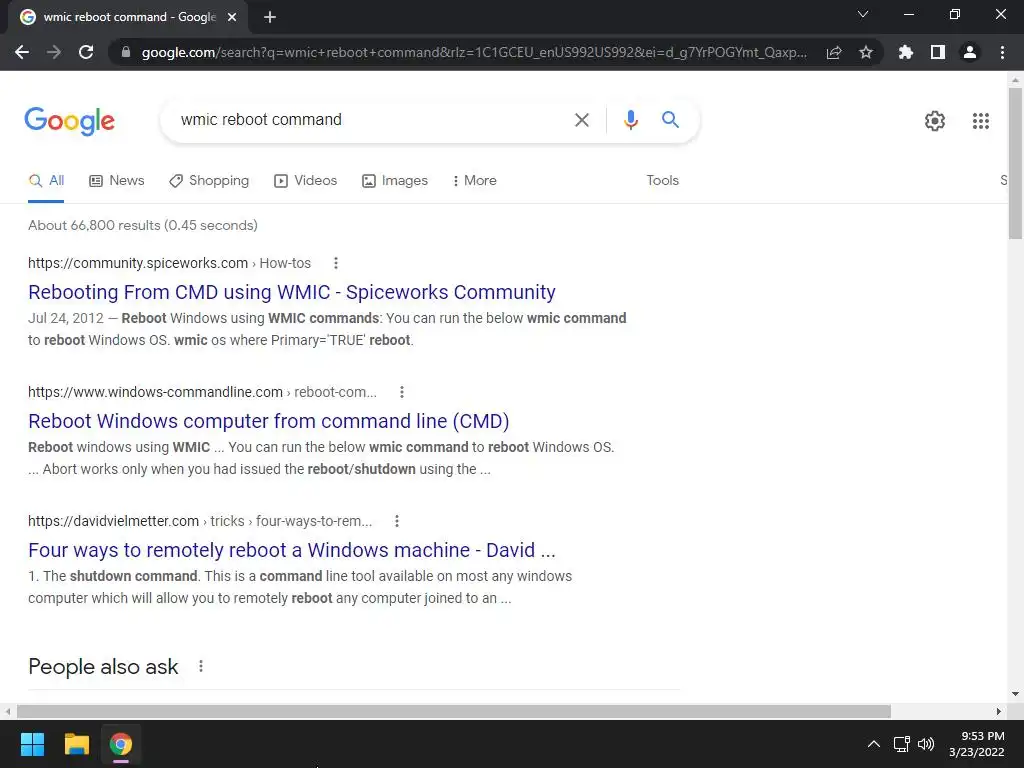Switch to Shopping results tab

pos(209,181)
